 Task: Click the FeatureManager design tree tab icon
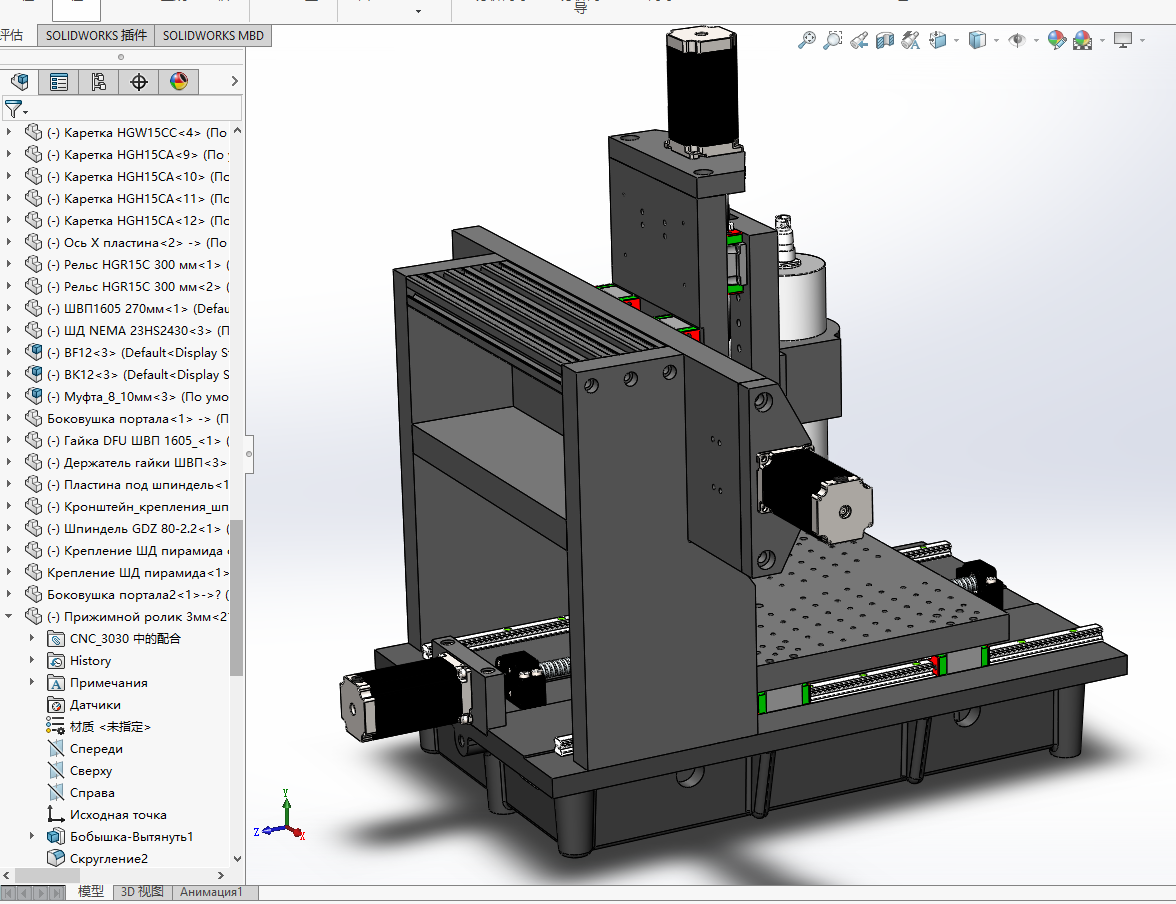(19, 82)
